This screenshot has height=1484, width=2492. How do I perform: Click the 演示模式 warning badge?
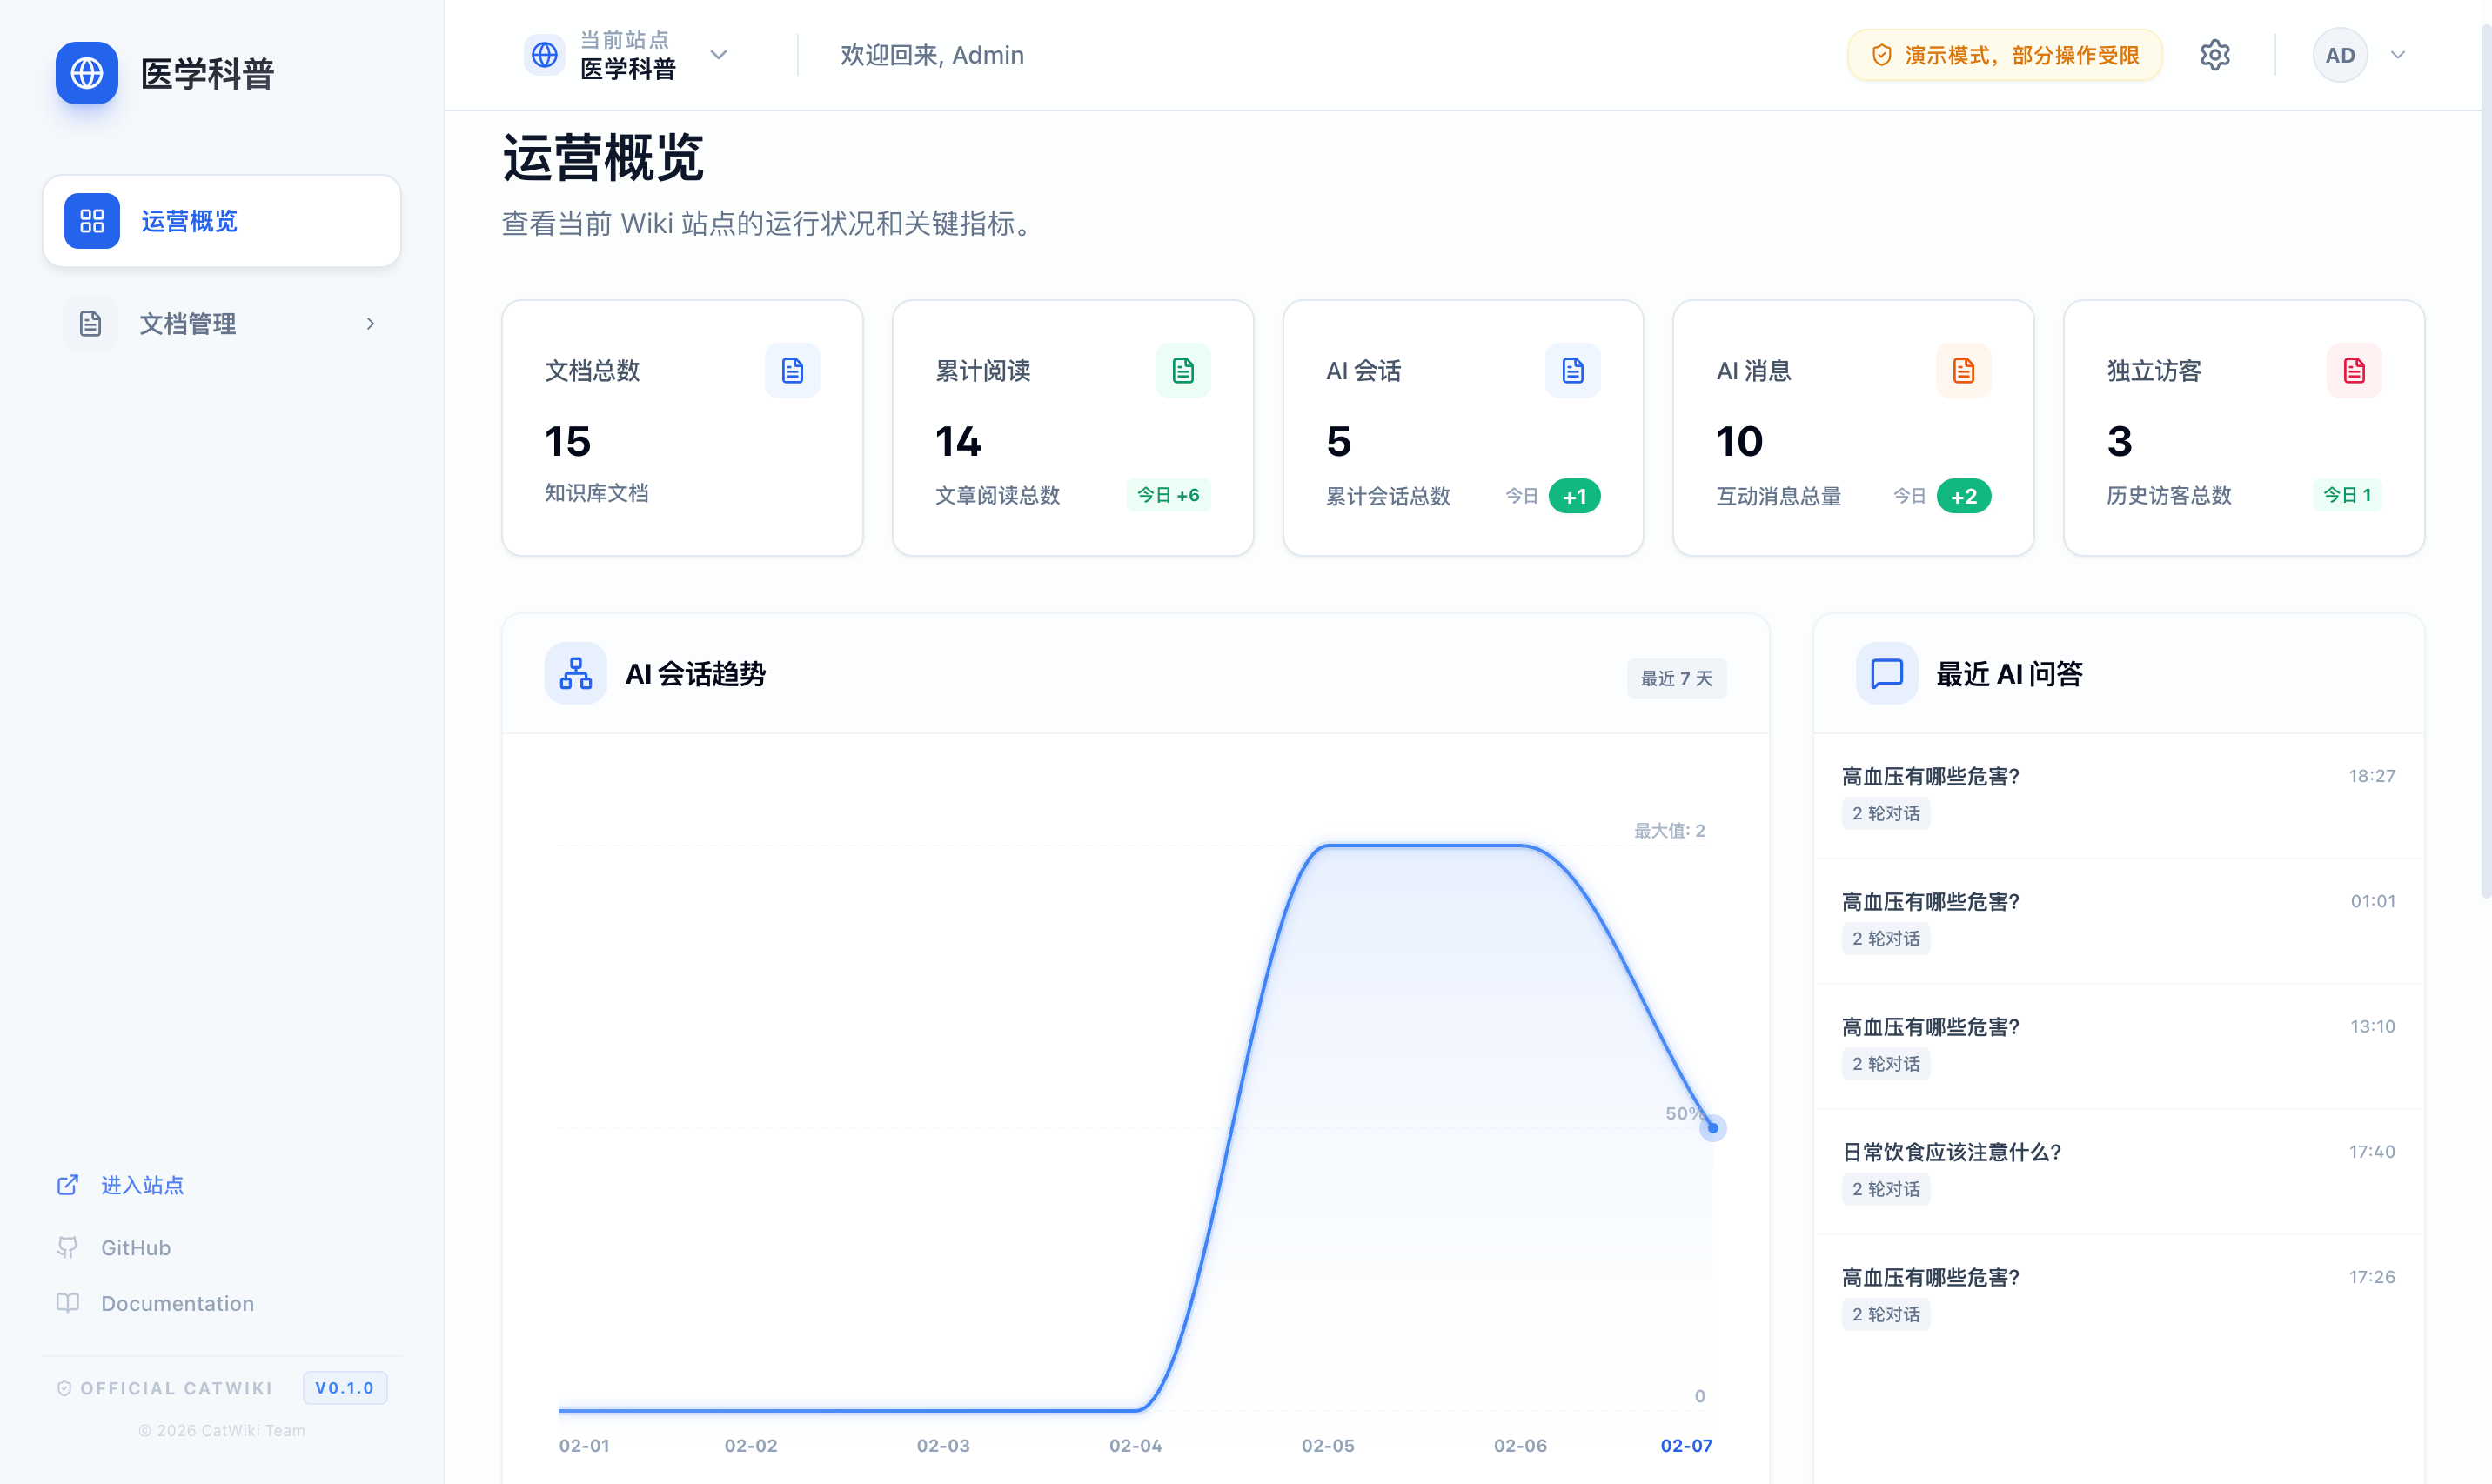(x=2005, y=55)
